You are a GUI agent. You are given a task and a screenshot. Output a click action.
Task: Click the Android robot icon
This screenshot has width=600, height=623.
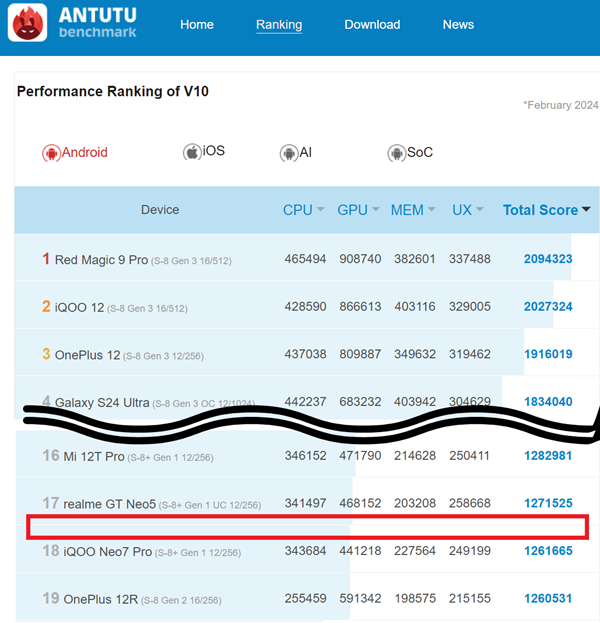coord(51,153)
